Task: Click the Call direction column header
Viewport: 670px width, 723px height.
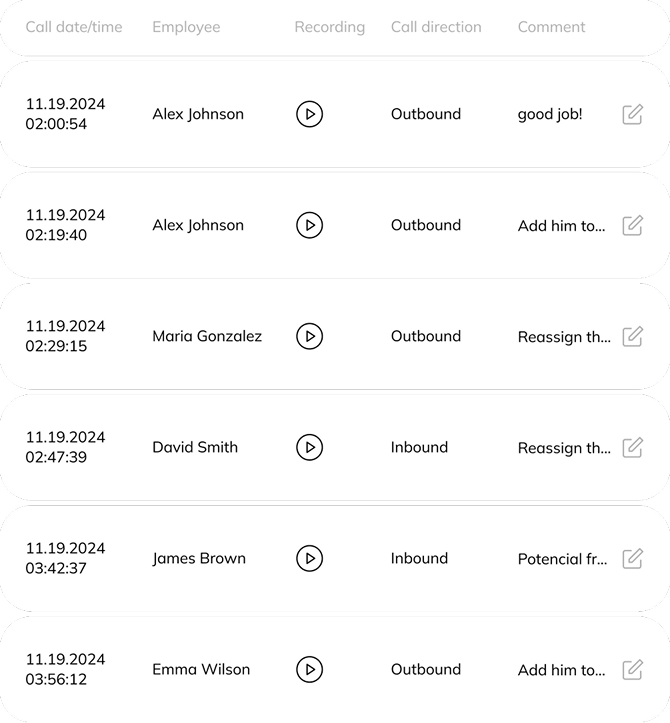Action: pos(436,27)
